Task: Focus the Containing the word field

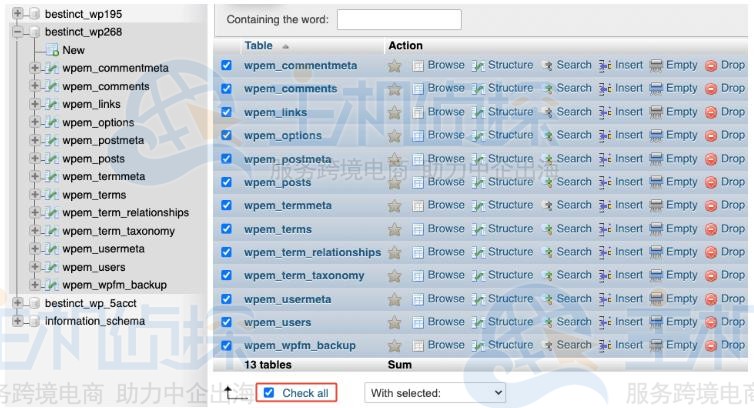Action: [399, 19]
